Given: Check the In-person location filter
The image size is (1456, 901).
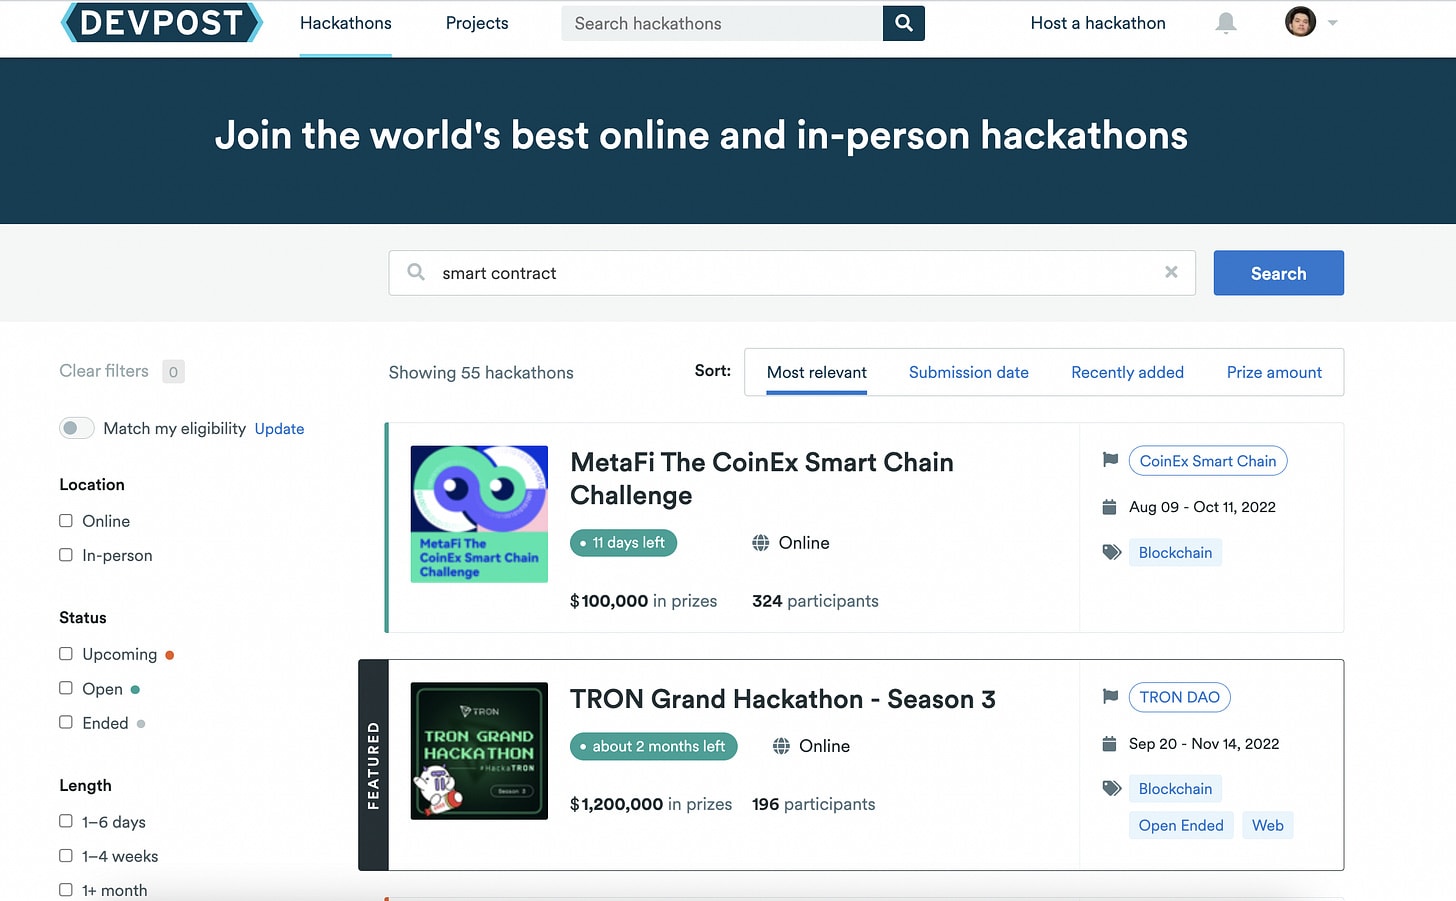Looking at the screenshot, I should pyautogui.click(x=66, y=555).
